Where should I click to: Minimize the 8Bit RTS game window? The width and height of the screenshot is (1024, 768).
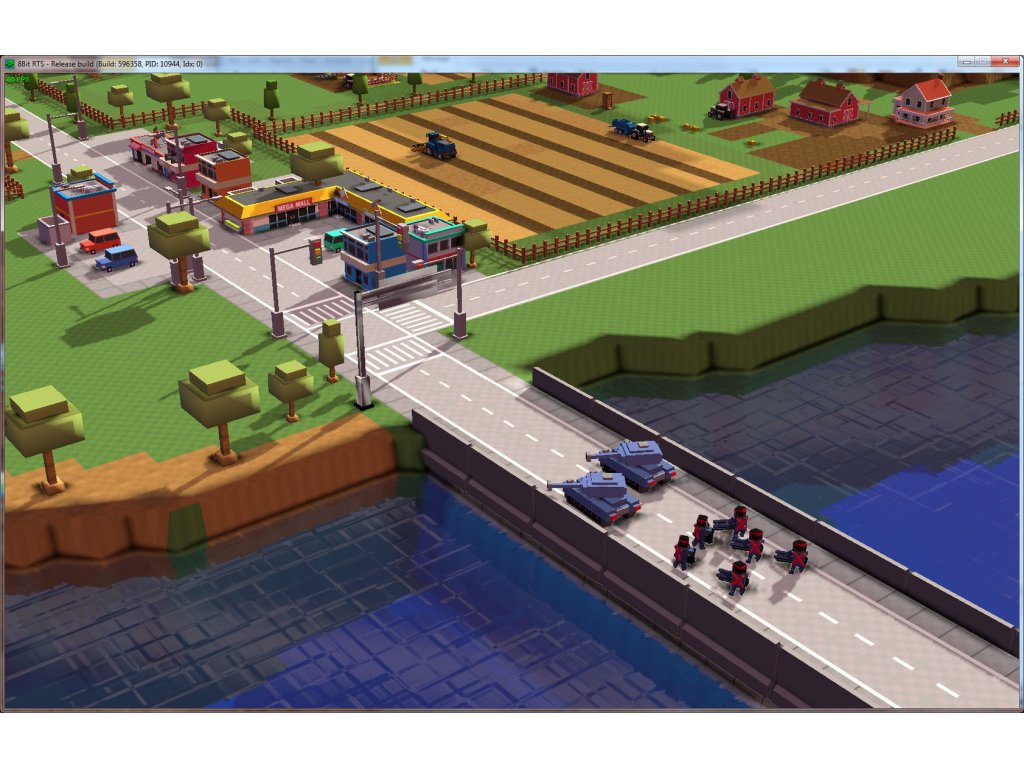click(x=967, y=61)
